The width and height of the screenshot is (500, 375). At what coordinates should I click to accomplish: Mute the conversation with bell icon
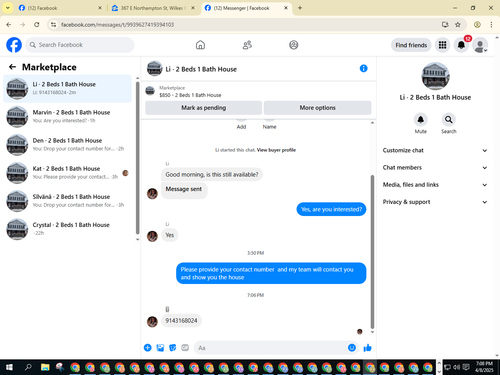421,119
